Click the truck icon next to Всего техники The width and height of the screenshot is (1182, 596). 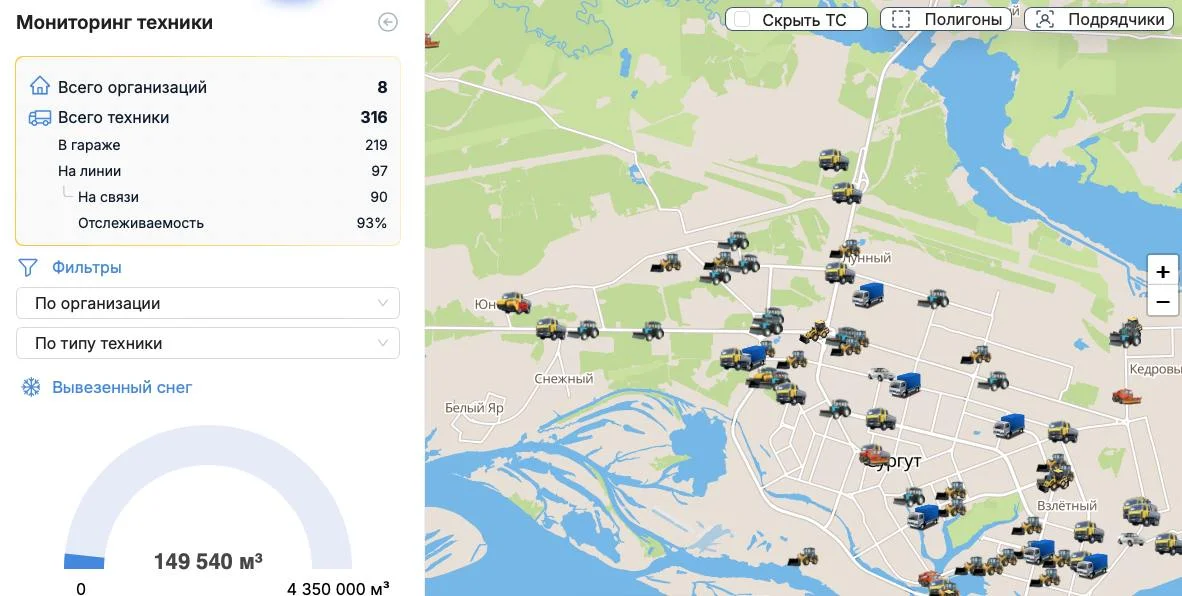coord(39,118)
